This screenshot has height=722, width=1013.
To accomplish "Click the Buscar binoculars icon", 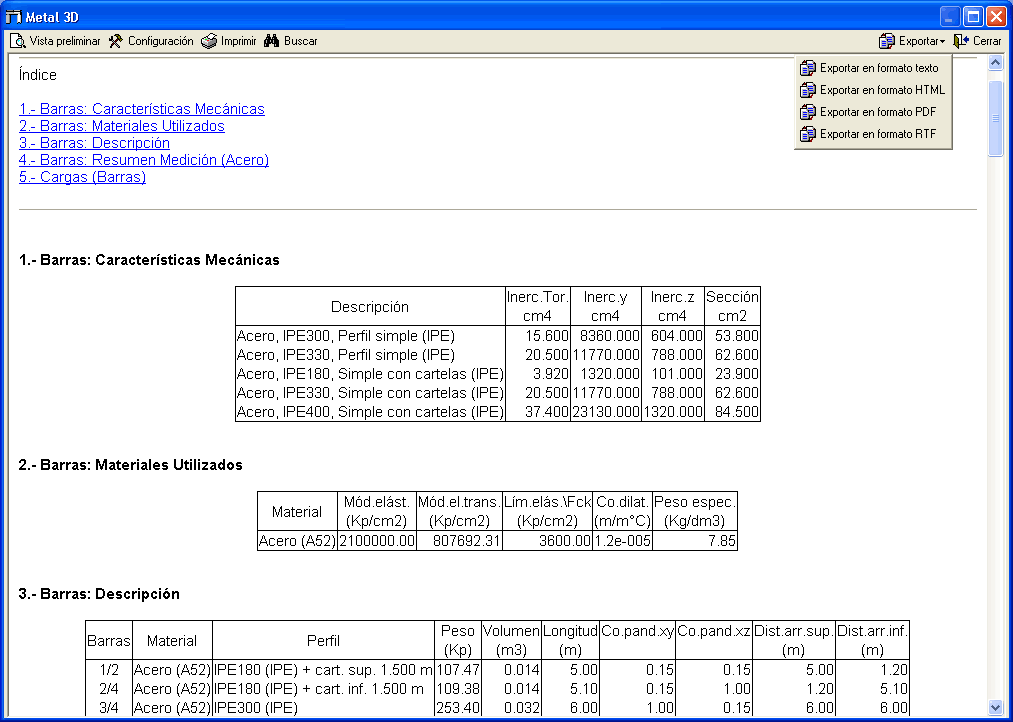I will tap(272, 41).
